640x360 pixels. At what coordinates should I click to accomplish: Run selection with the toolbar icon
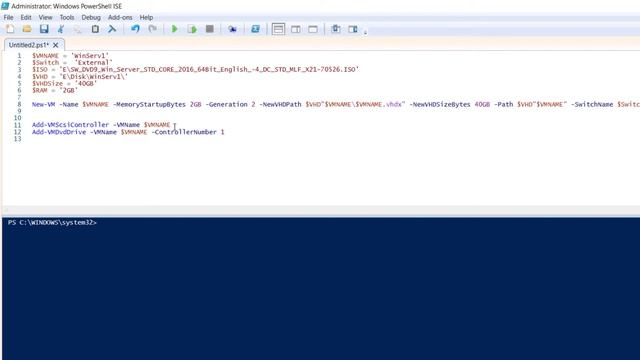point(192,29)
